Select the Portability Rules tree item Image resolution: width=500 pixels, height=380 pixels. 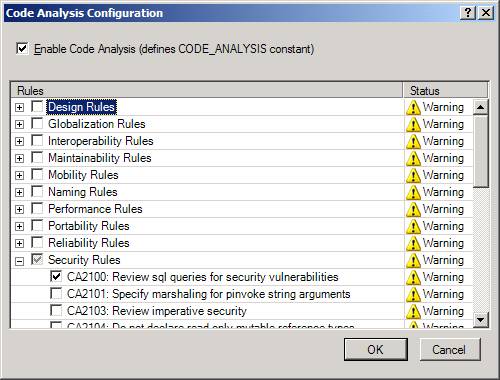[x=89, y=226]
